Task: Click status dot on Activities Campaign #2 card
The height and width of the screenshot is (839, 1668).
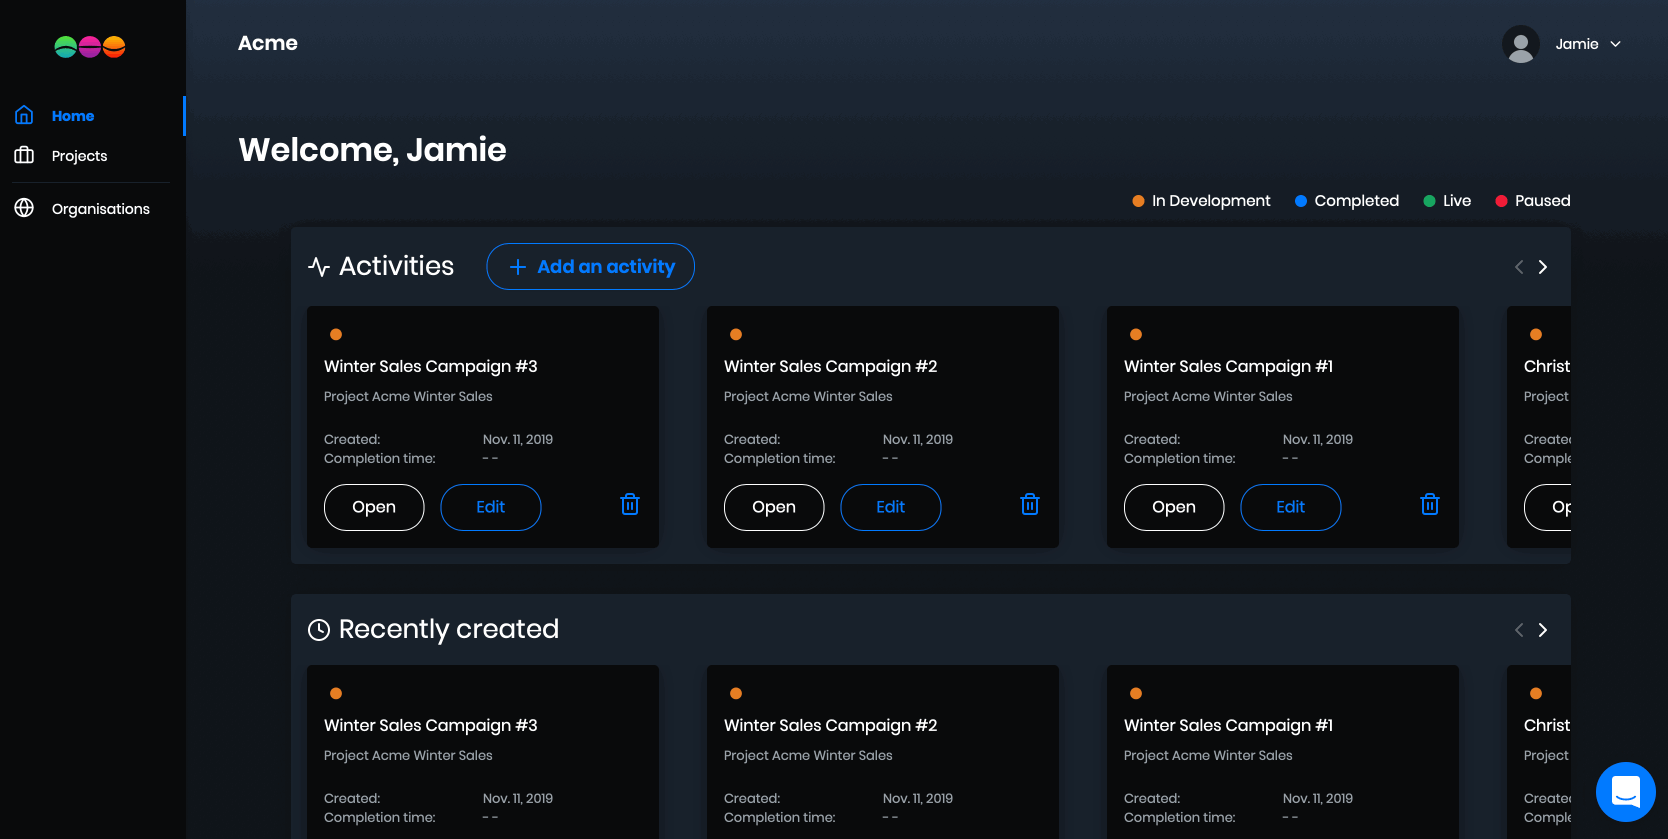Action: 736,334
